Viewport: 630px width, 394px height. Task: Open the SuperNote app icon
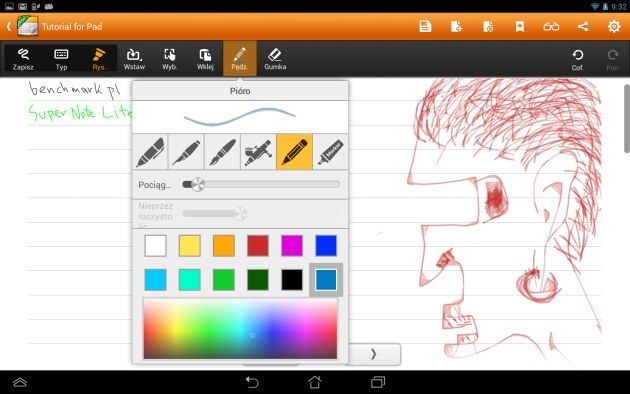pos(27,26)
